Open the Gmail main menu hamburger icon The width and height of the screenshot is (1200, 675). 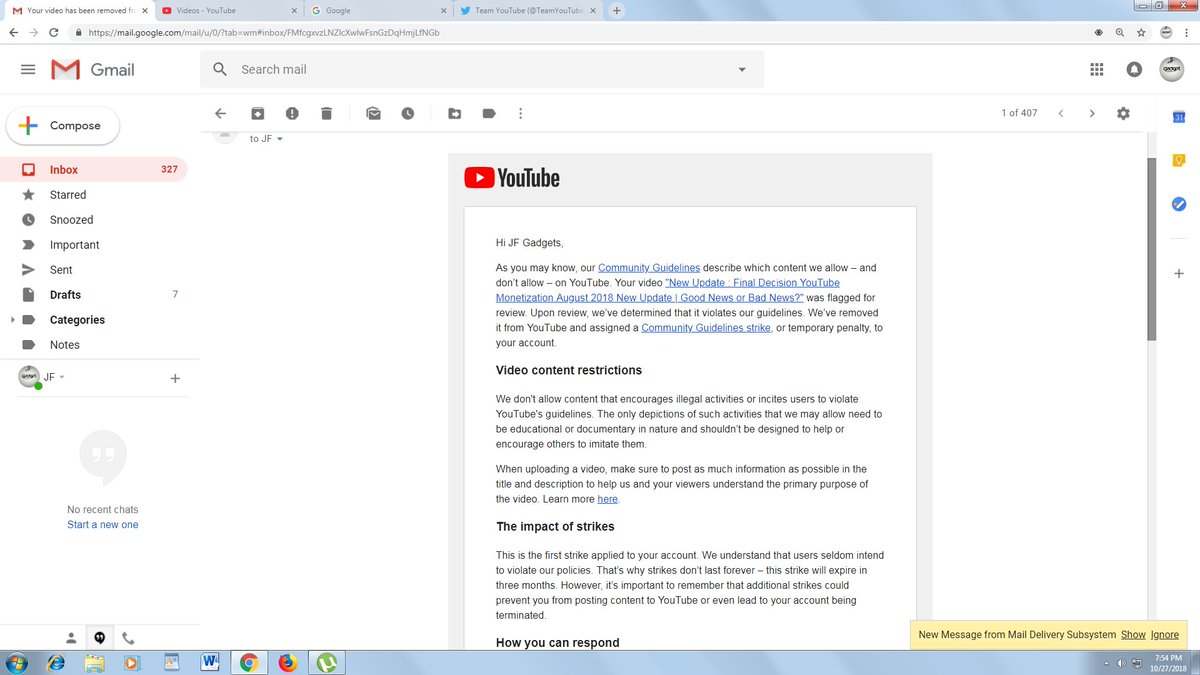(28, 70)
